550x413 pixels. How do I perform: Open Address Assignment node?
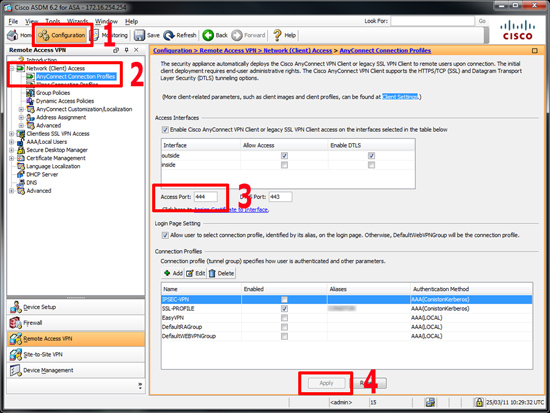[61, 117]
